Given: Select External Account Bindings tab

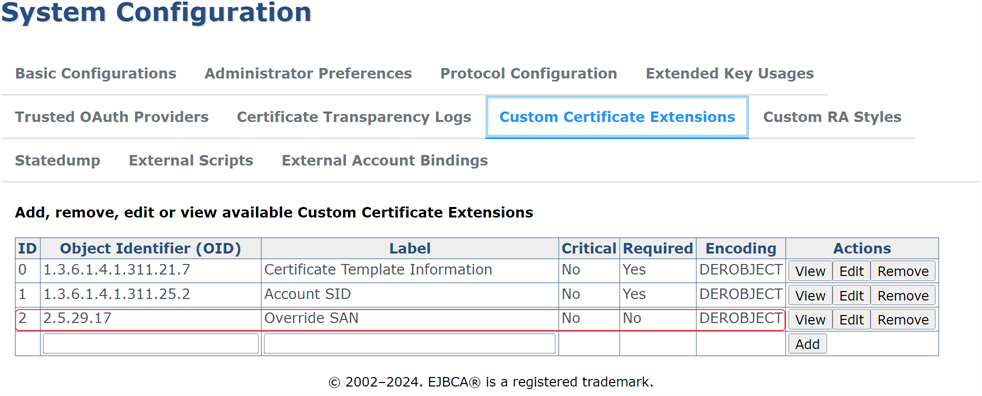Looking at the screenshot, I should pos(385,160).
